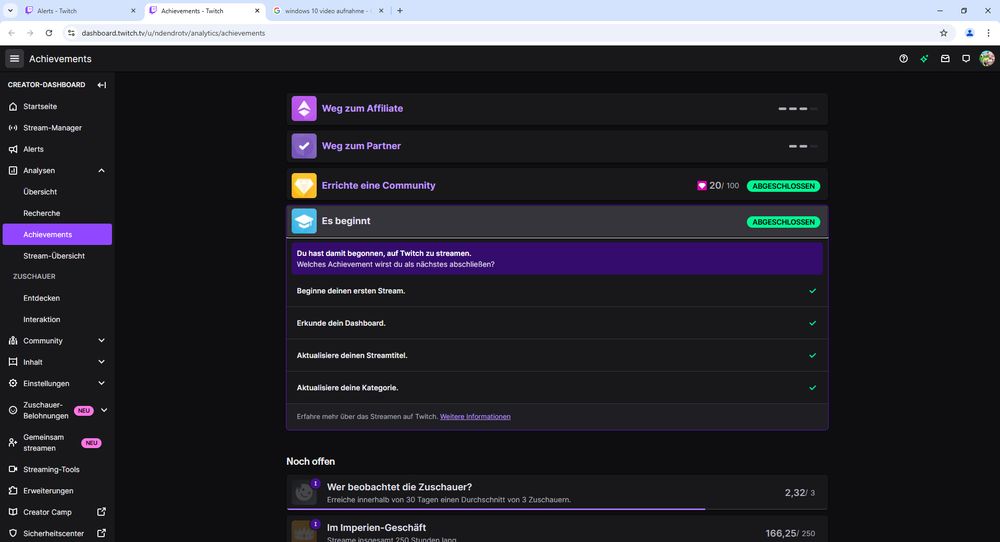1000x542 pixels.
Task: Bookmark this page with the star icon
Action: click(943, 33)
